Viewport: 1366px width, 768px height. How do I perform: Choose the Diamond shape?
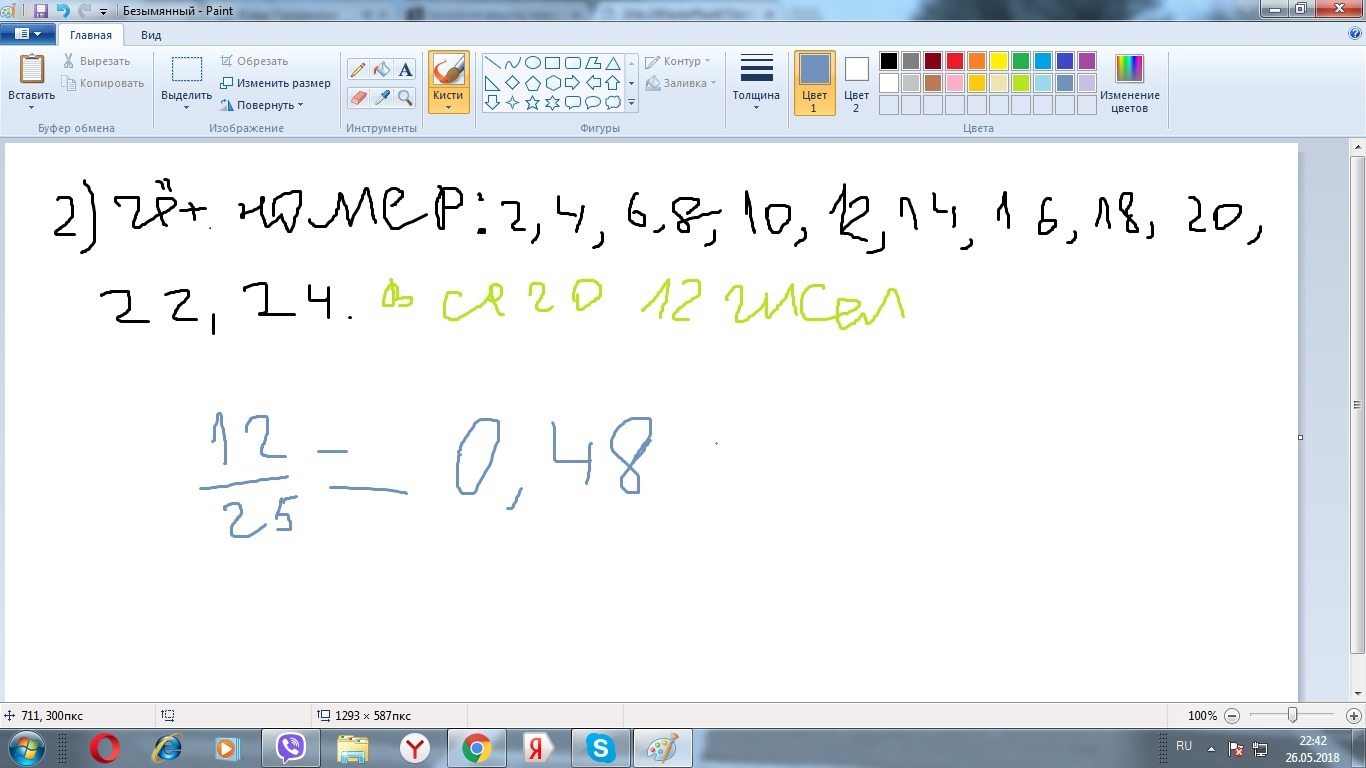point(513,82)
